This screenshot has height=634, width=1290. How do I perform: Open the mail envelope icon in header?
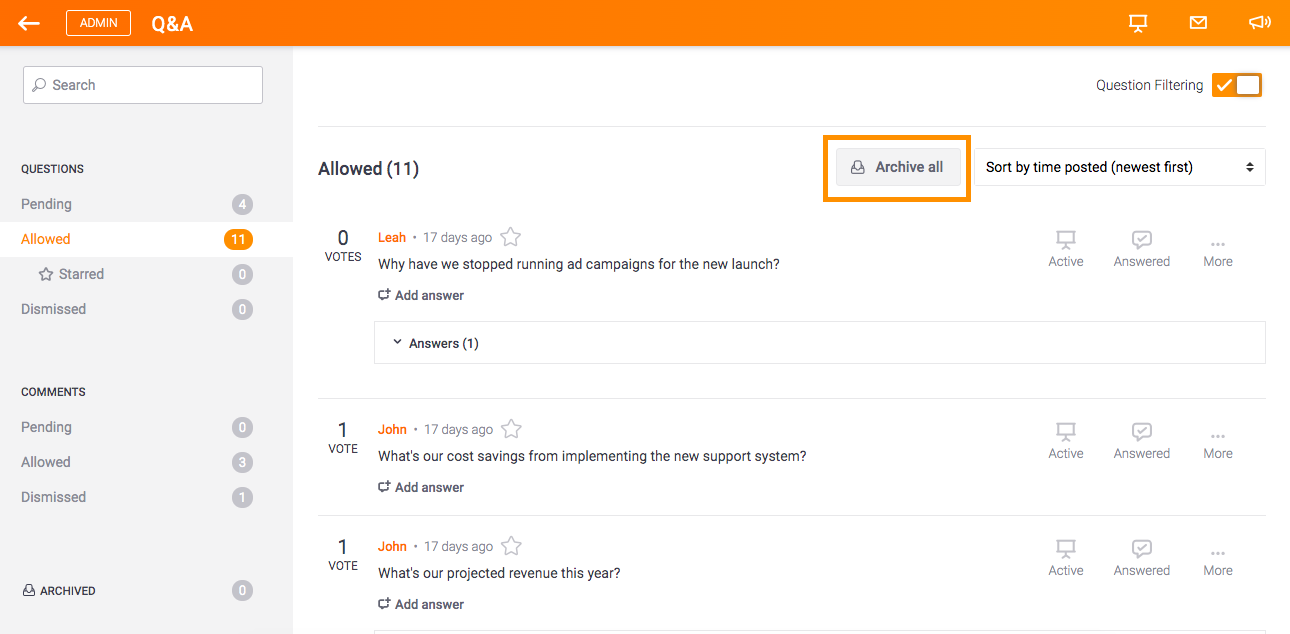pos(1198,22)
